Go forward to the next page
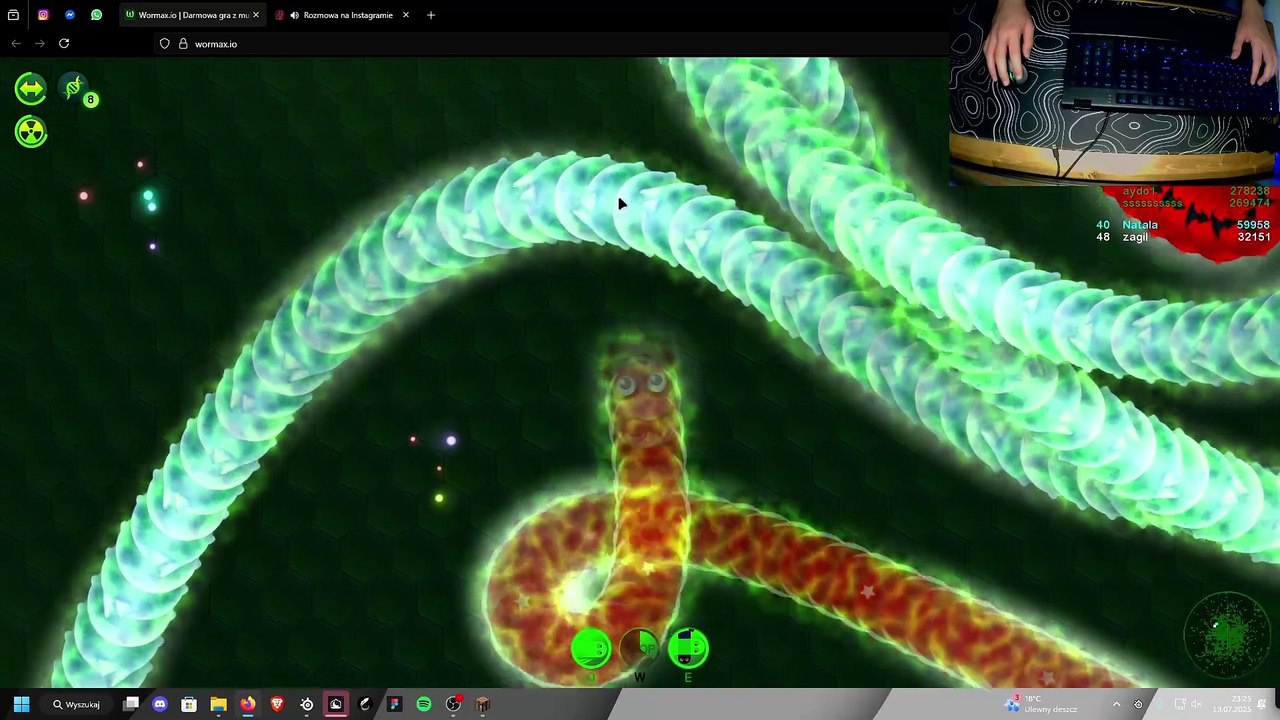The height and width of the screenshot is (720, 1280). [x=40, y=44]
